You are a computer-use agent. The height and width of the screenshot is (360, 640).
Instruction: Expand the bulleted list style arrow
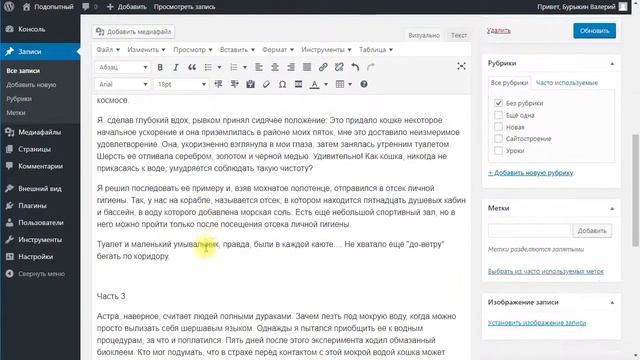(x=219, y=67)
